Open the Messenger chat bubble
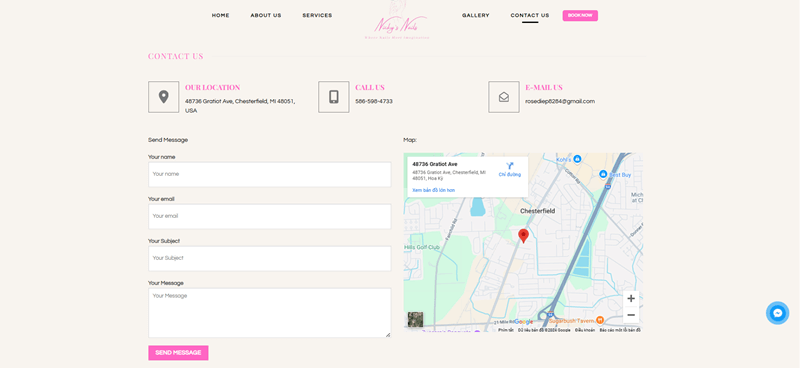The height and width of the screenshot is (368, 800). pos(777,313)
